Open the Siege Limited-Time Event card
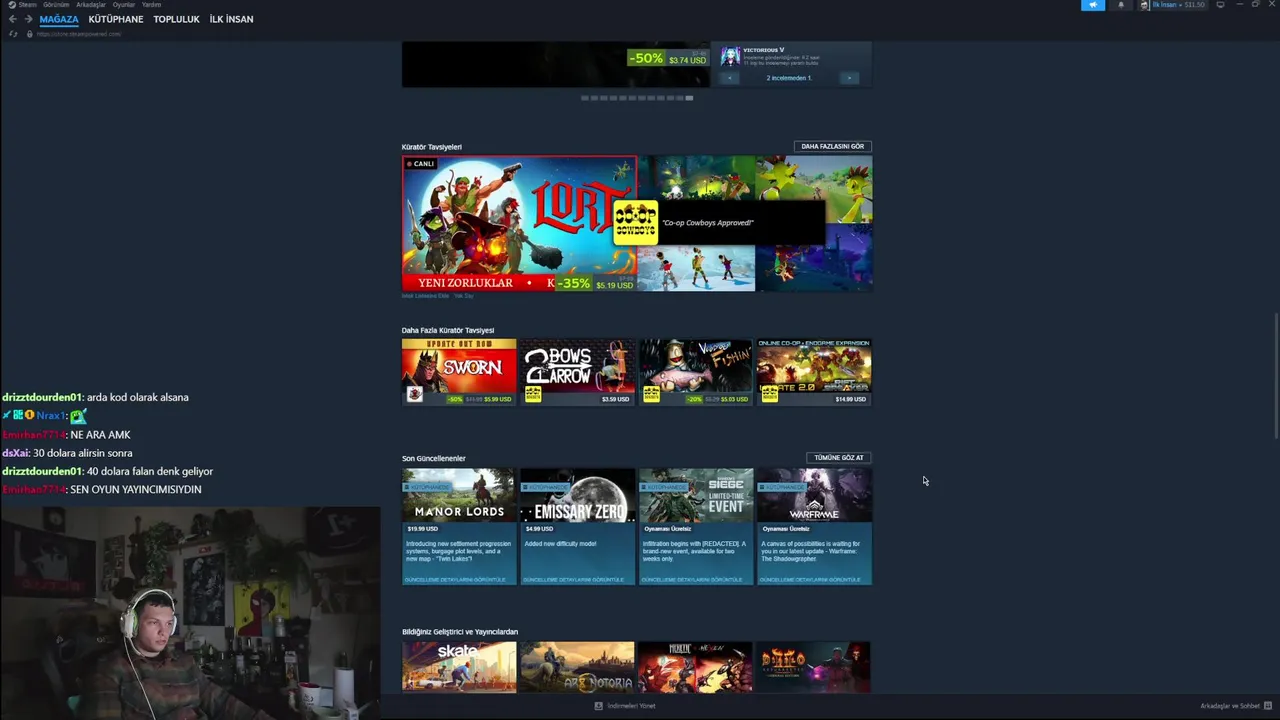1280x720 pixels. click(696, 526)
